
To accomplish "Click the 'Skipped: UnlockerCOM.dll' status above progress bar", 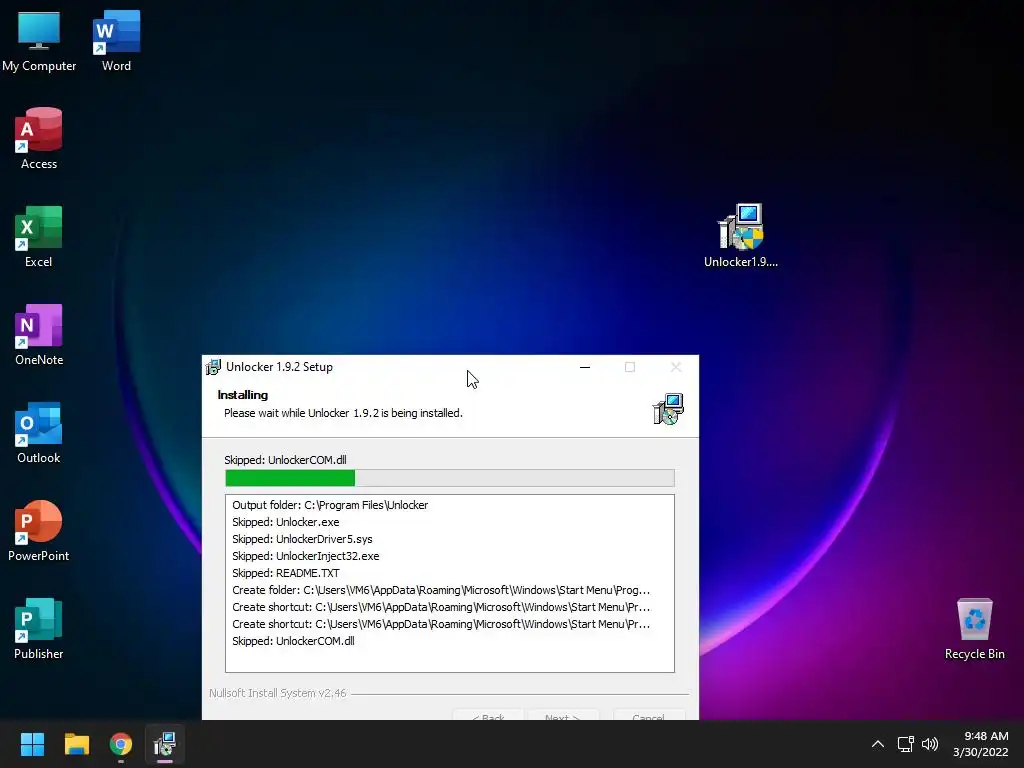I will 285,460.
